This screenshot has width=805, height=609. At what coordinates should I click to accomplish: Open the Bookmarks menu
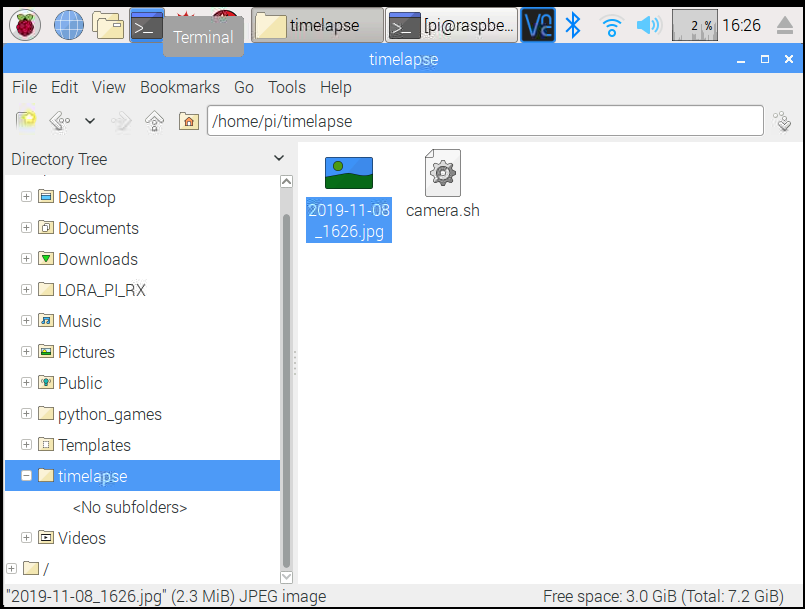pyautogui.click(x=180, y=87)
